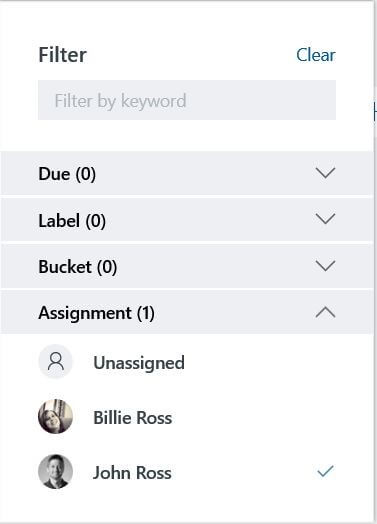Open the Bucket (0) filter header
Screen dimensions: 377x524
coord(187,266)
